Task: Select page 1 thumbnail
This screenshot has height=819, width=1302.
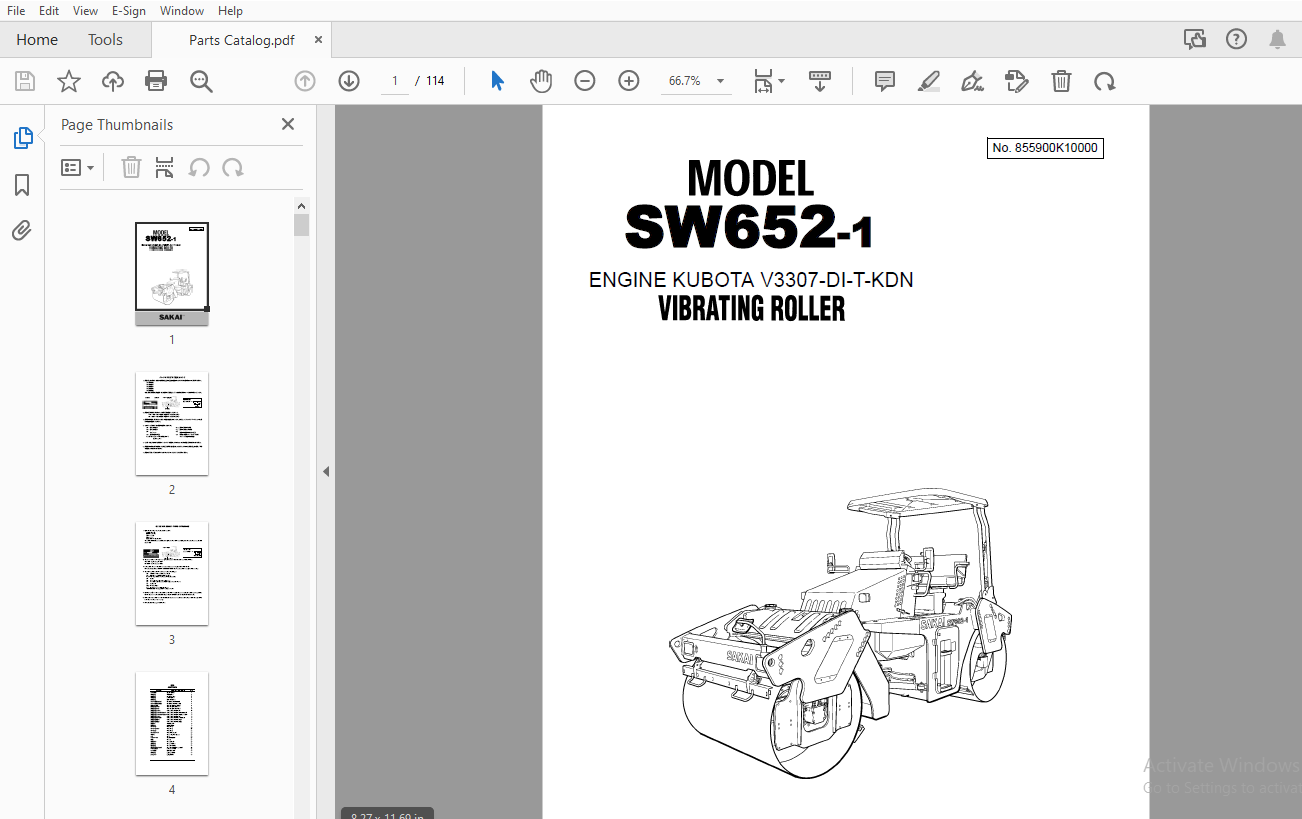Action: [x=172, y=273]
